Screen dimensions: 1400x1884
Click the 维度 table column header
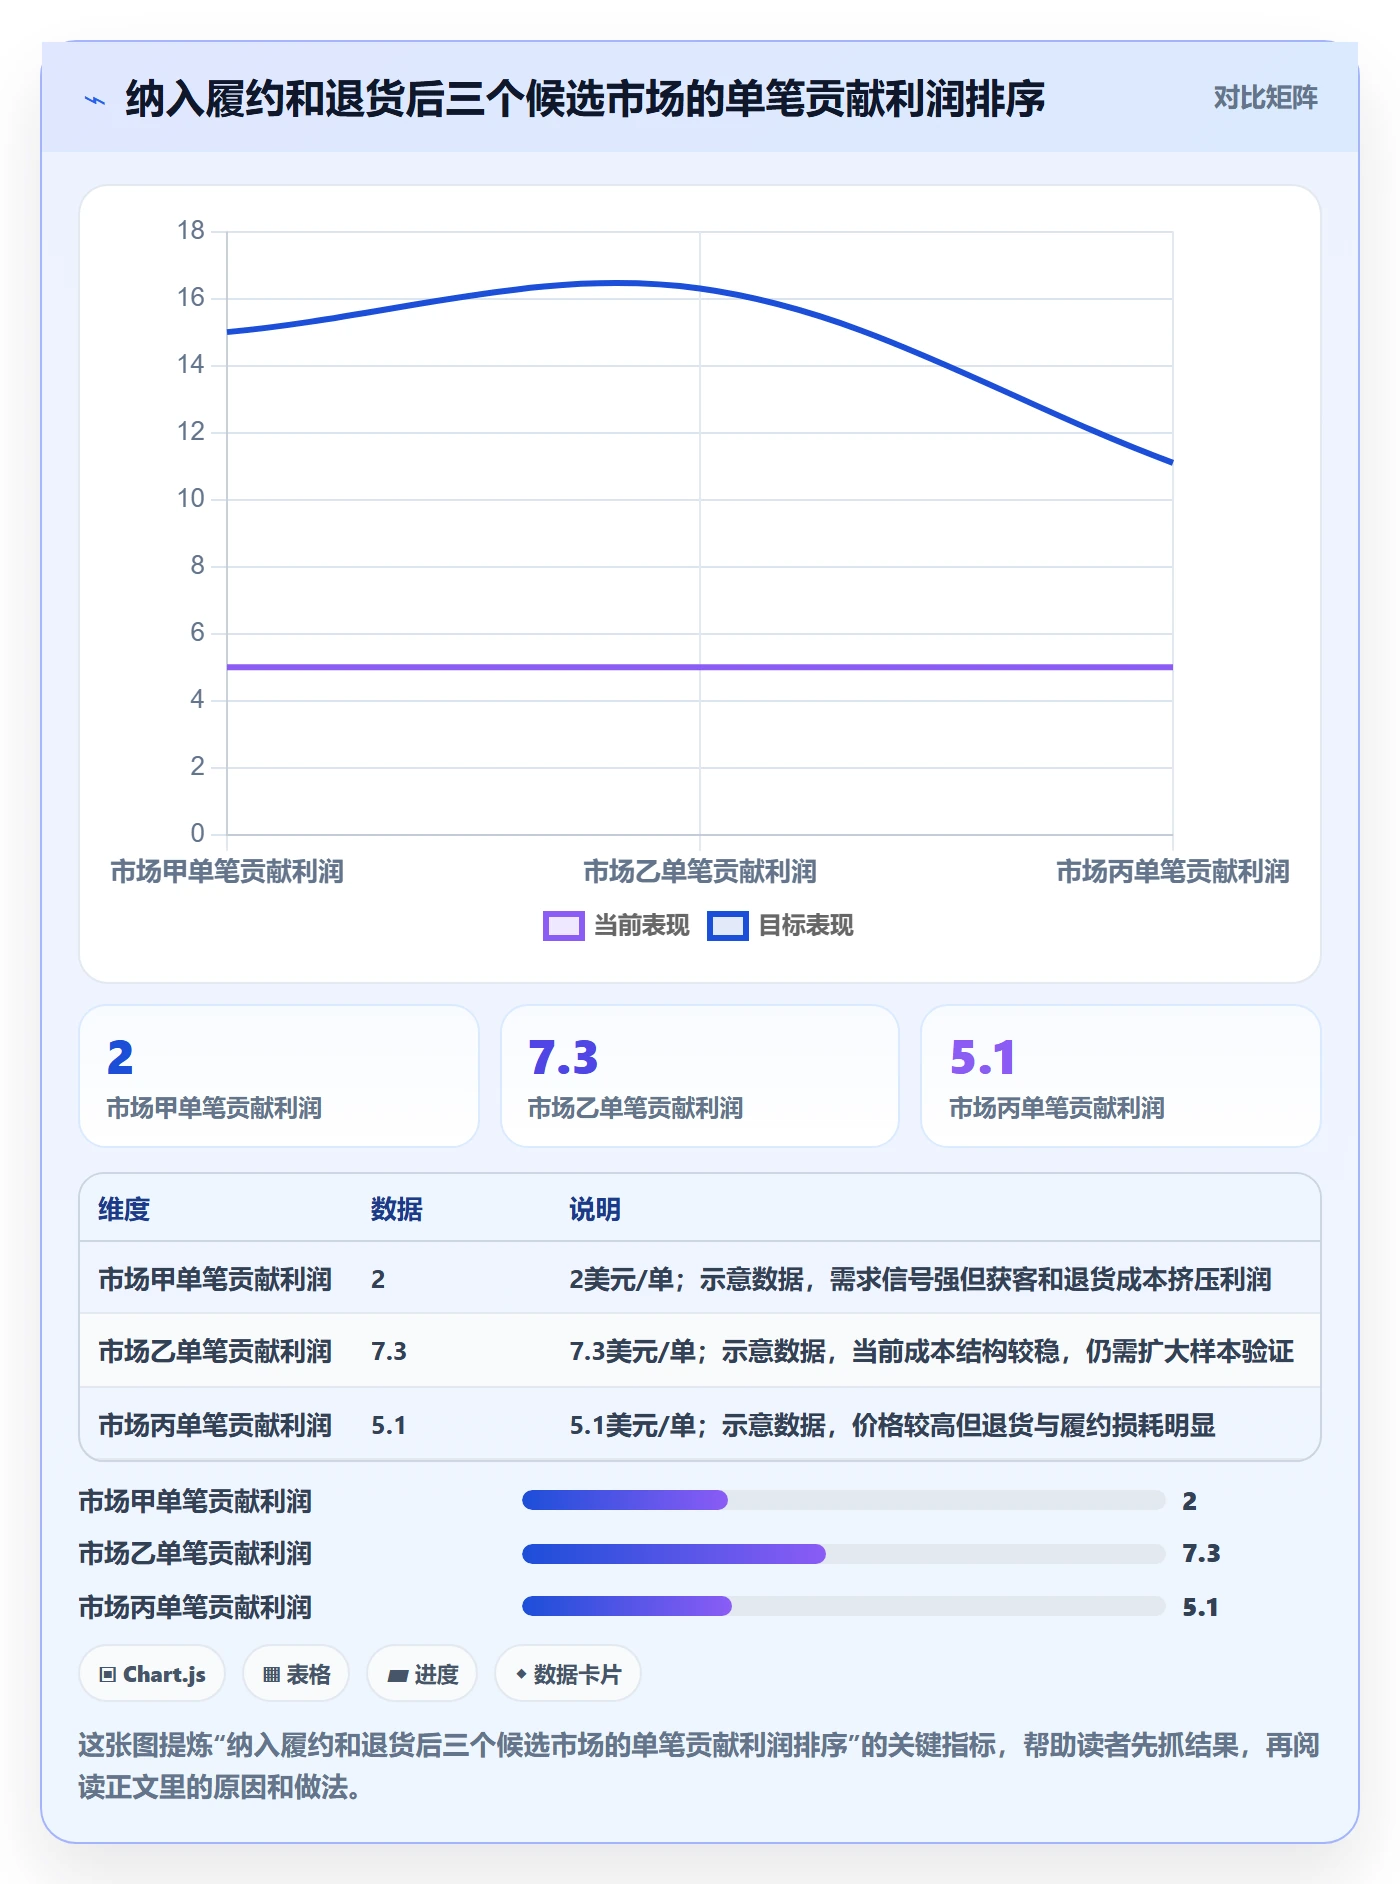point(124,1209)
